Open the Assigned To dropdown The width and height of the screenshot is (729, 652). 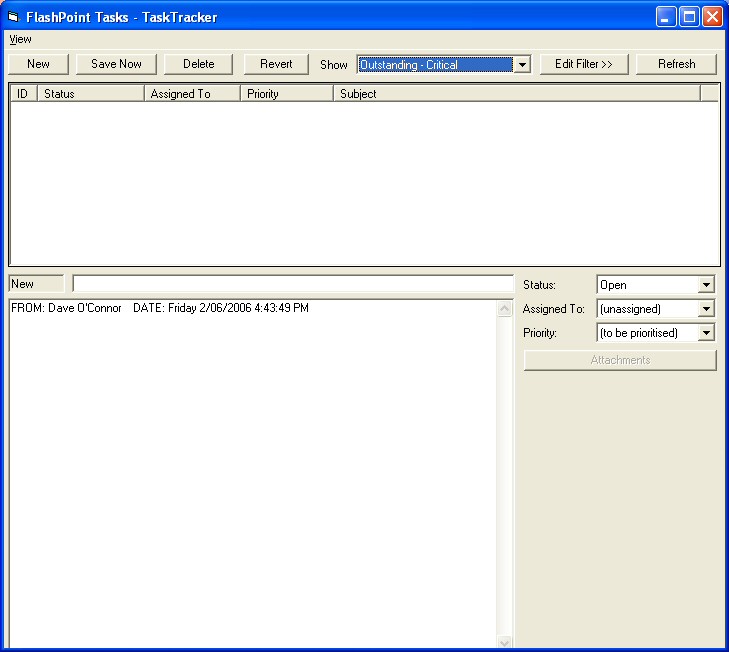(x=656, y=309)
